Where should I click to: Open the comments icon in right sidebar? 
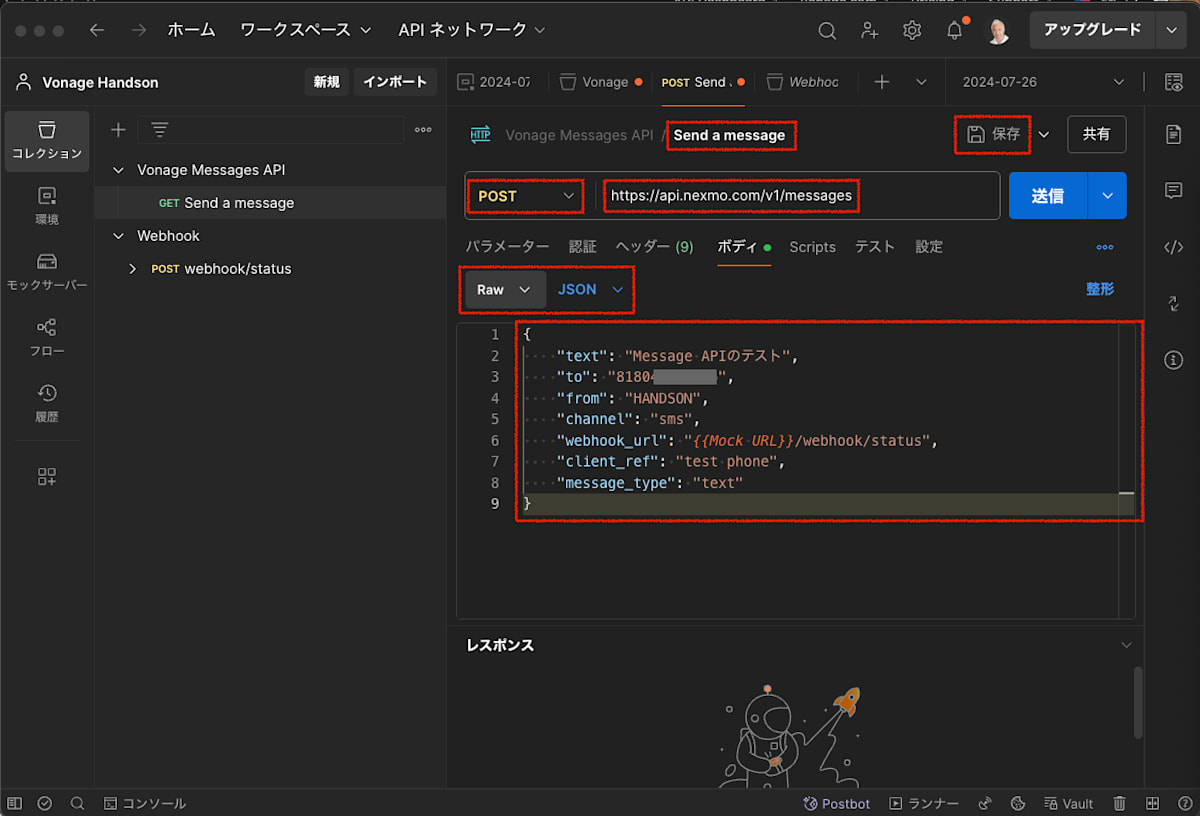click(x=1174, y=190)
